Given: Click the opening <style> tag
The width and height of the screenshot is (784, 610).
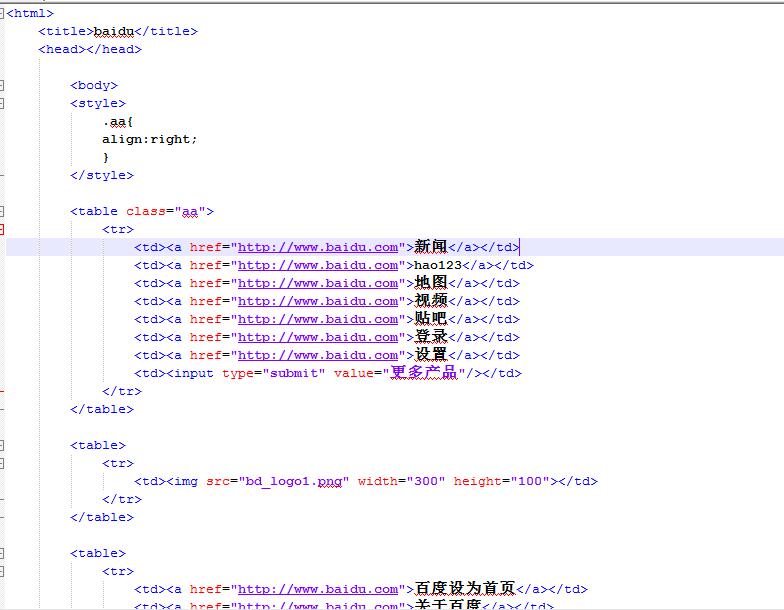Looking at the screenshot, I should tap(98, 104).
